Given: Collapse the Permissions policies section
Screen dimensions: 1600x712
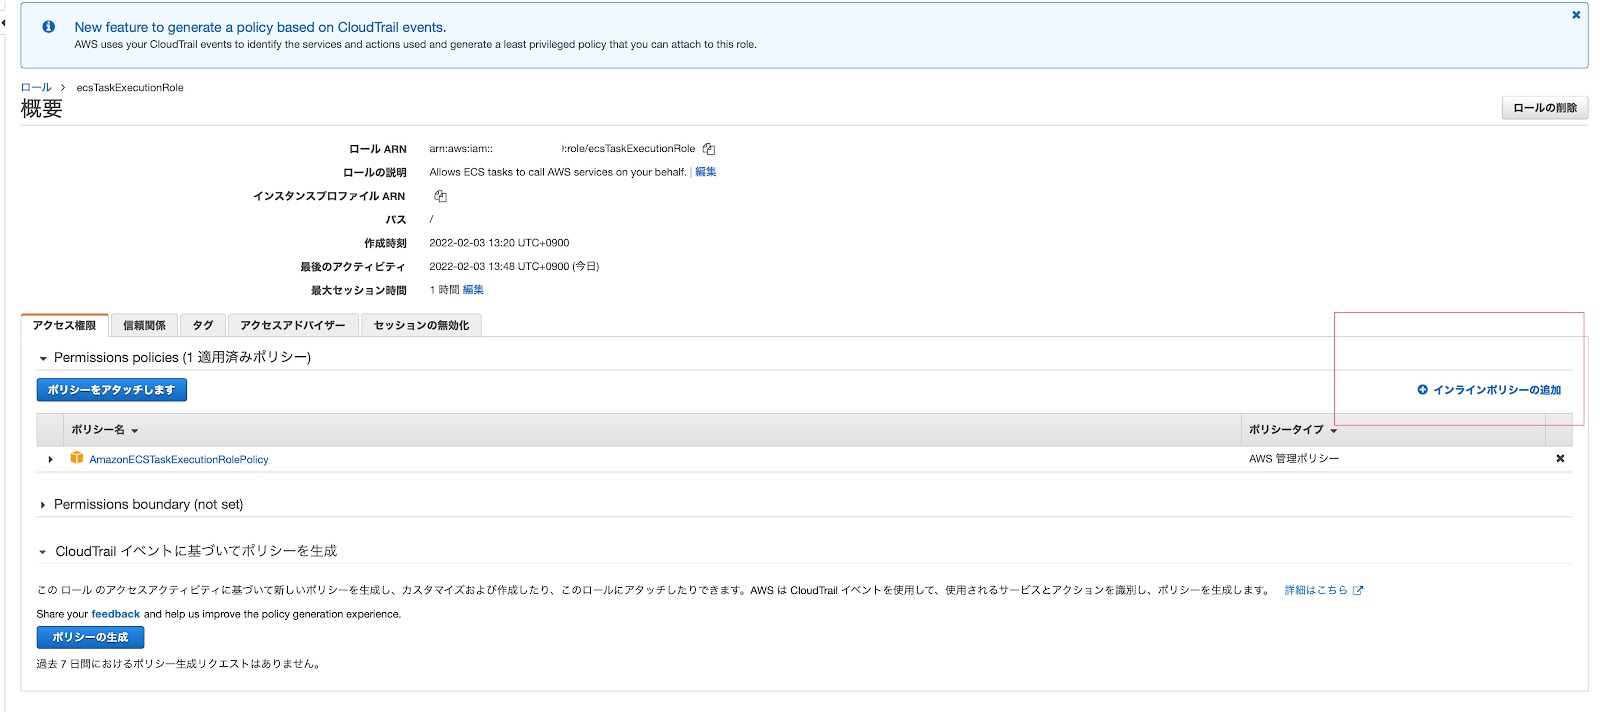Looking at the screenshot, I should pyautogui.click(x=43, y=358).
